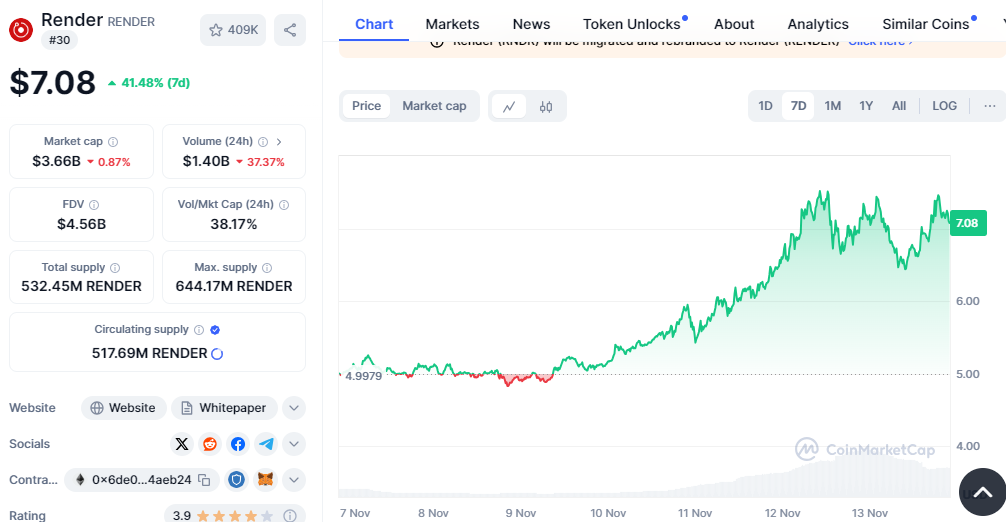The width and height of the screenshot is (1006, 522).
Task: Click the 409K watchlist star button
Action: [233, 30]
